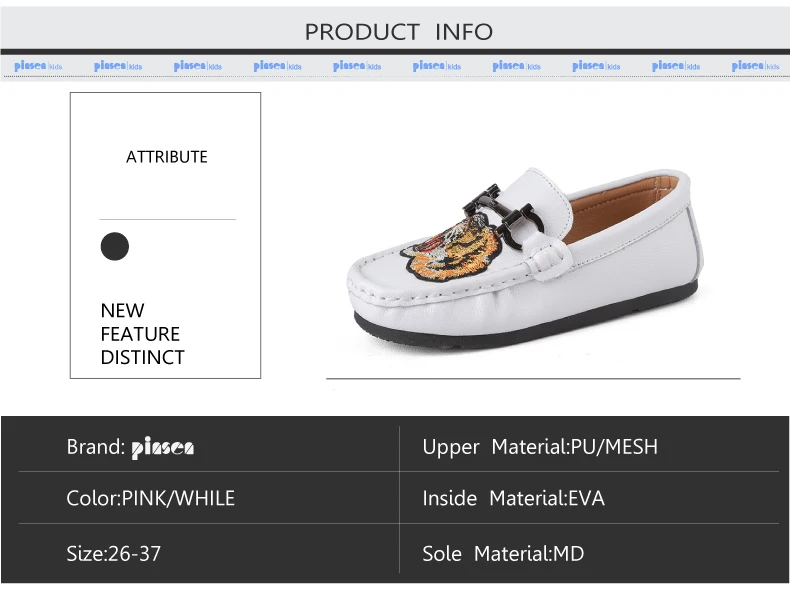790x600 pixels.
Task: Click the embroidered tiger patch on the shoe
Action: click(451, 248)
